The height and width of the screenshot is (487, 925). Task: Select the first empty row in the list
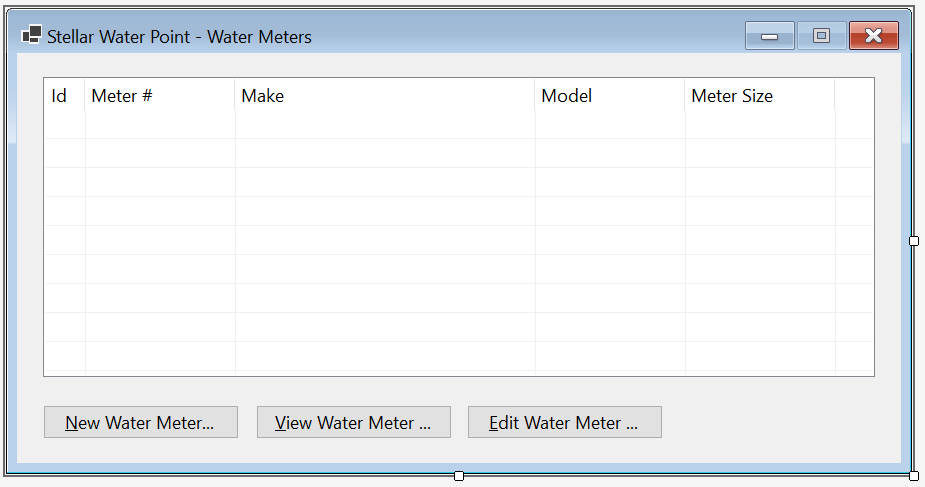pyautogui.click(x=458, y=124)
